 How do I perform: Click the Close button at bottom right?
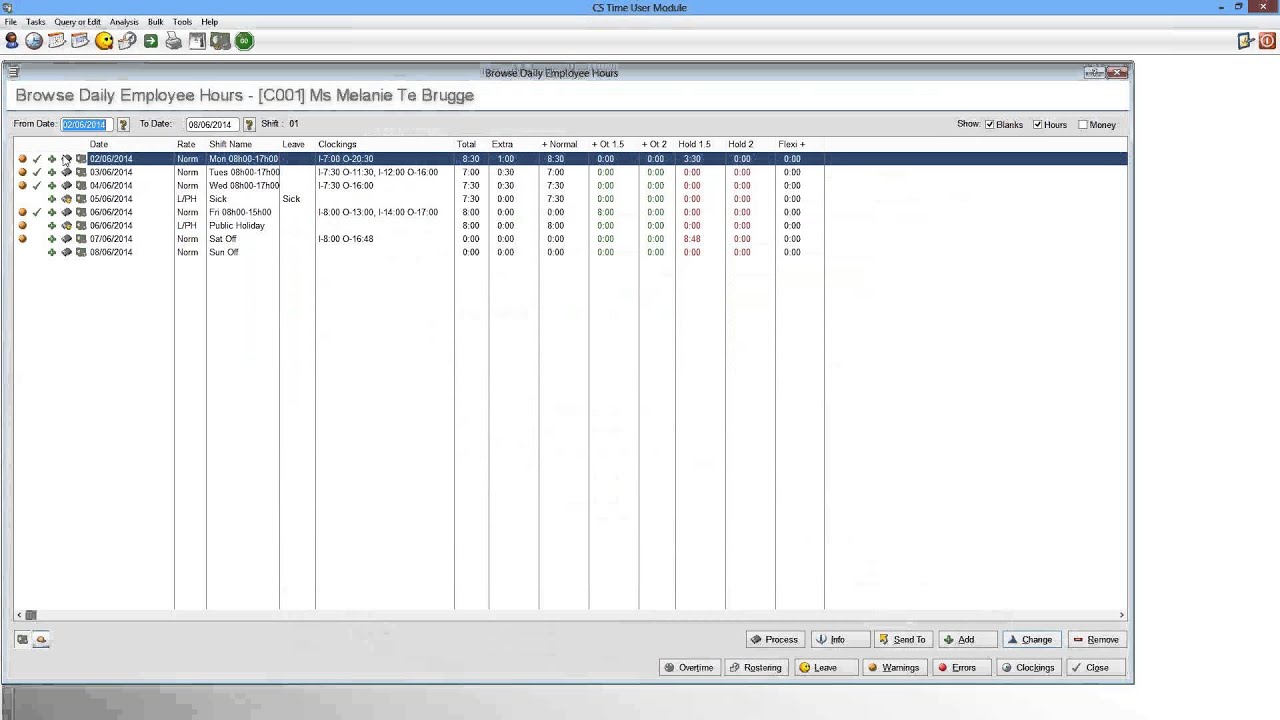[x=1097, y=668]
